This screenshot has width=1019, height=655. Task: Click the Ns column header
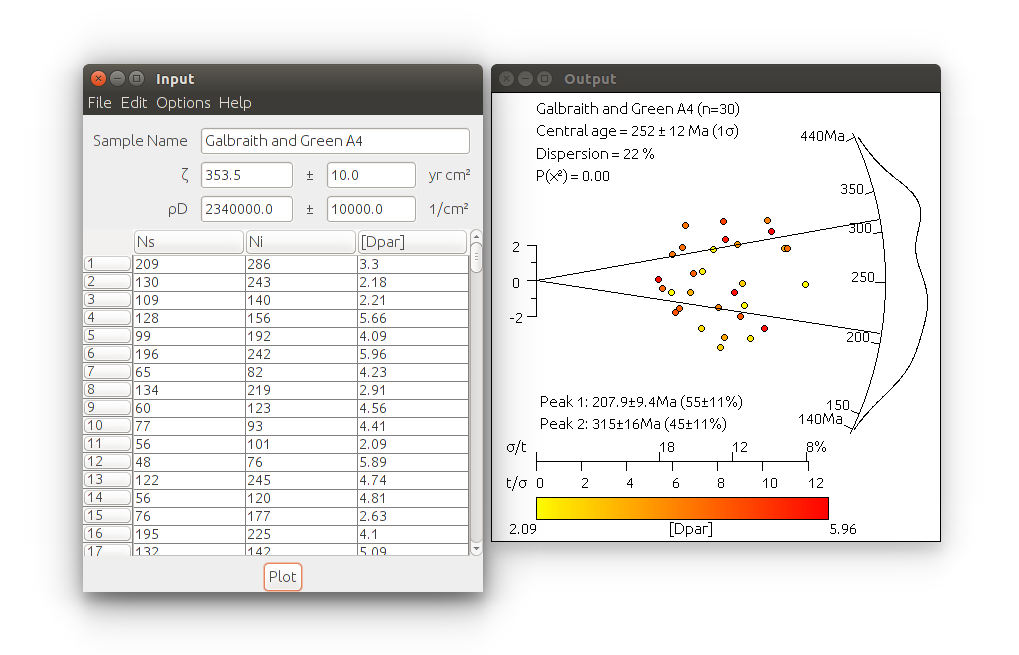point(188,242)
